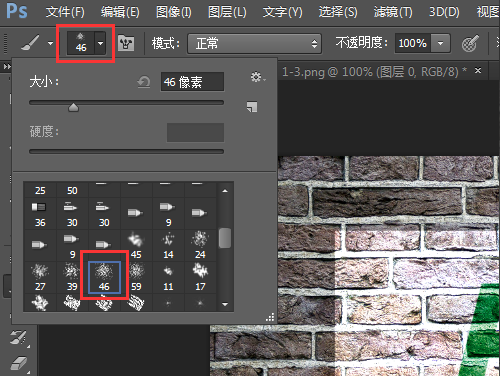This screenshot has height=376, width=500.
Task: Enable pressure-for-opacity tablet icon
Action: click(x=470, y=43)
